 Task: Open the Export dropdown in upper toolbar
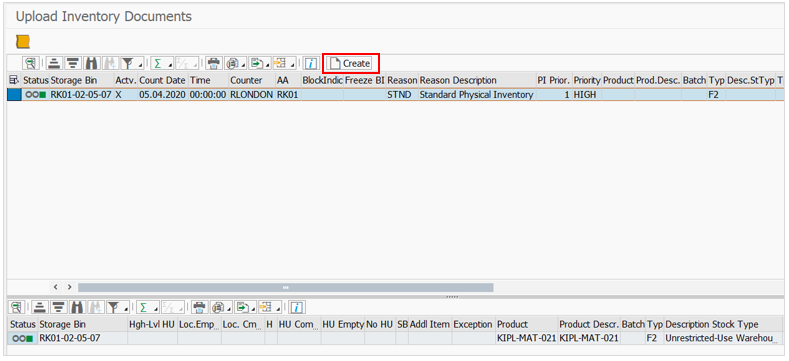click(259, 63)
